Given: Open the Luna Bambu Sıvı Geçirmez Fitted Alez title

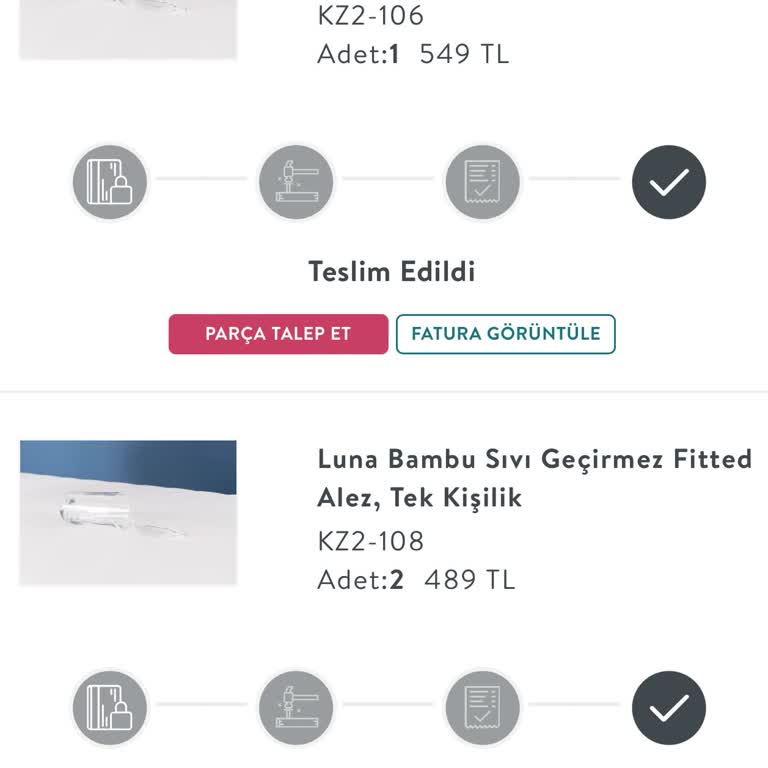Looking at the screenshot, I should [x=534, y=478].
